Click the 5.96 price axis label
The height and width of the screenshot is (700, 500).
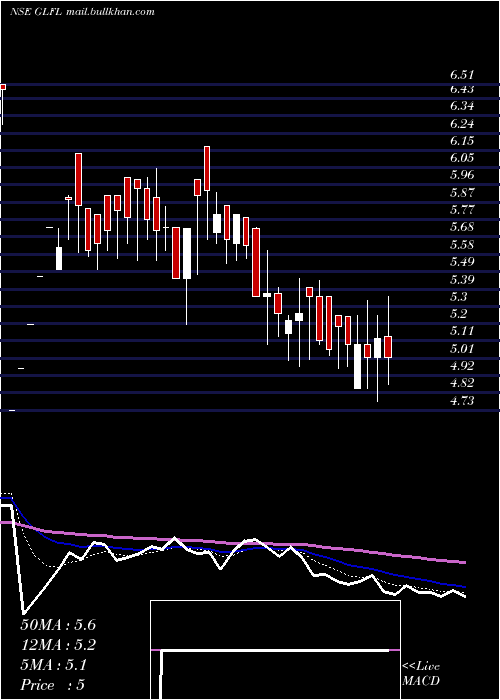point(462,175)
